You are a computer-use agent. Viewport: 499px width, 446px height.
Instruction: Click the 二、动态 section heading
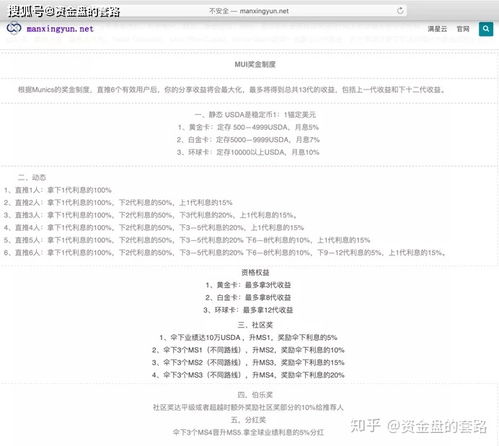pyautogui.click(x=32, y=177)
